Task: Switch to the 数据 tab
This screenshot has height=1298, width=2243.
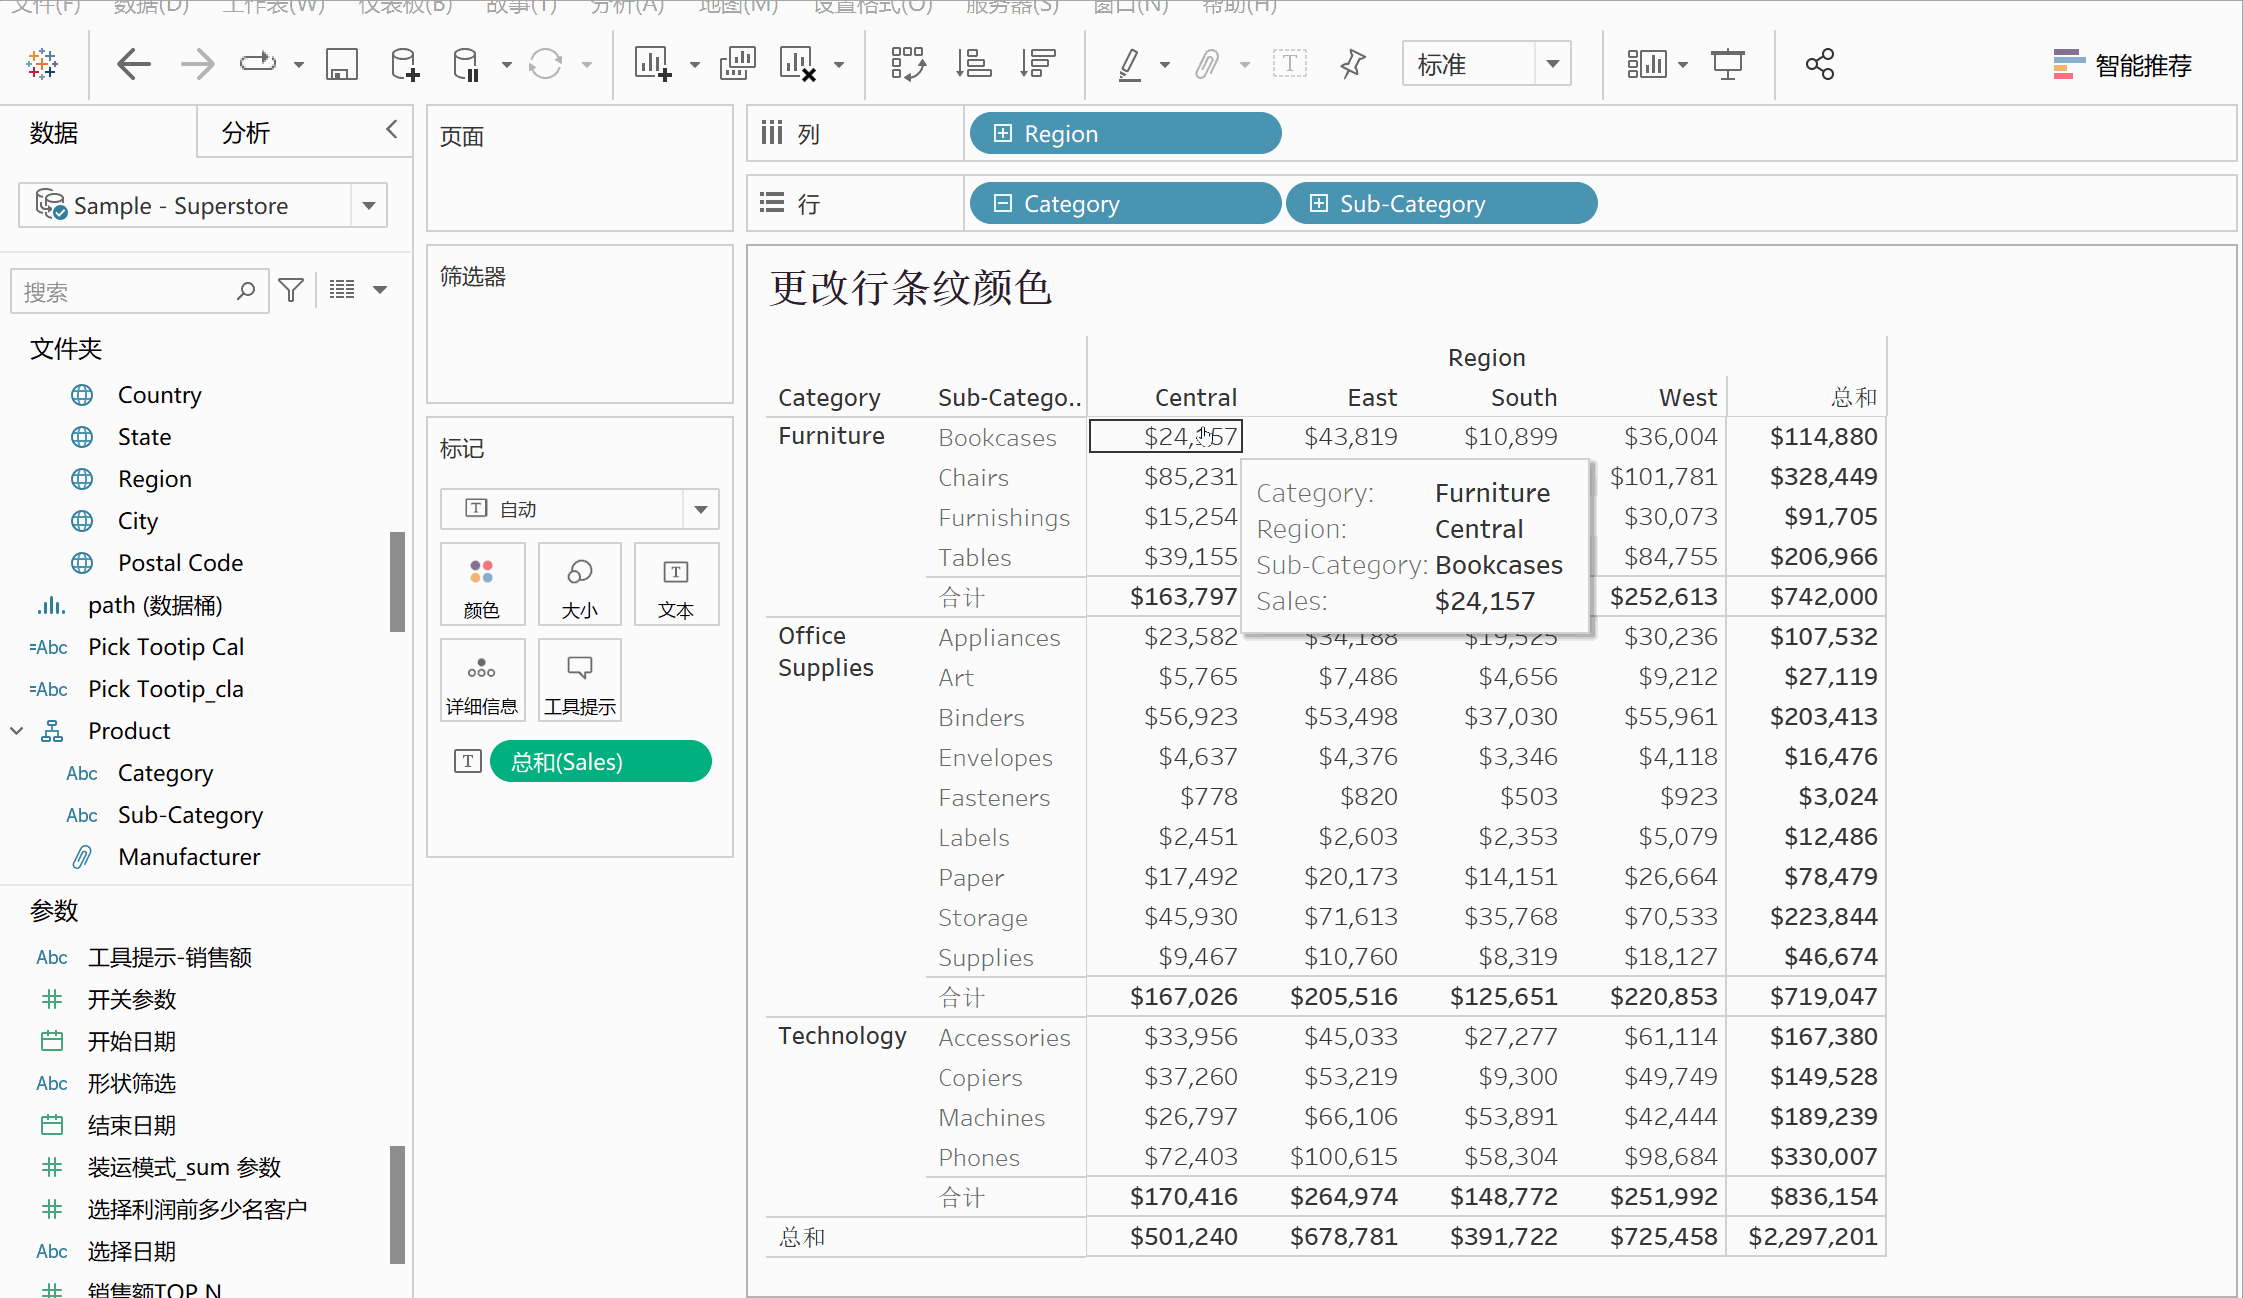Action: coord(54,132)
